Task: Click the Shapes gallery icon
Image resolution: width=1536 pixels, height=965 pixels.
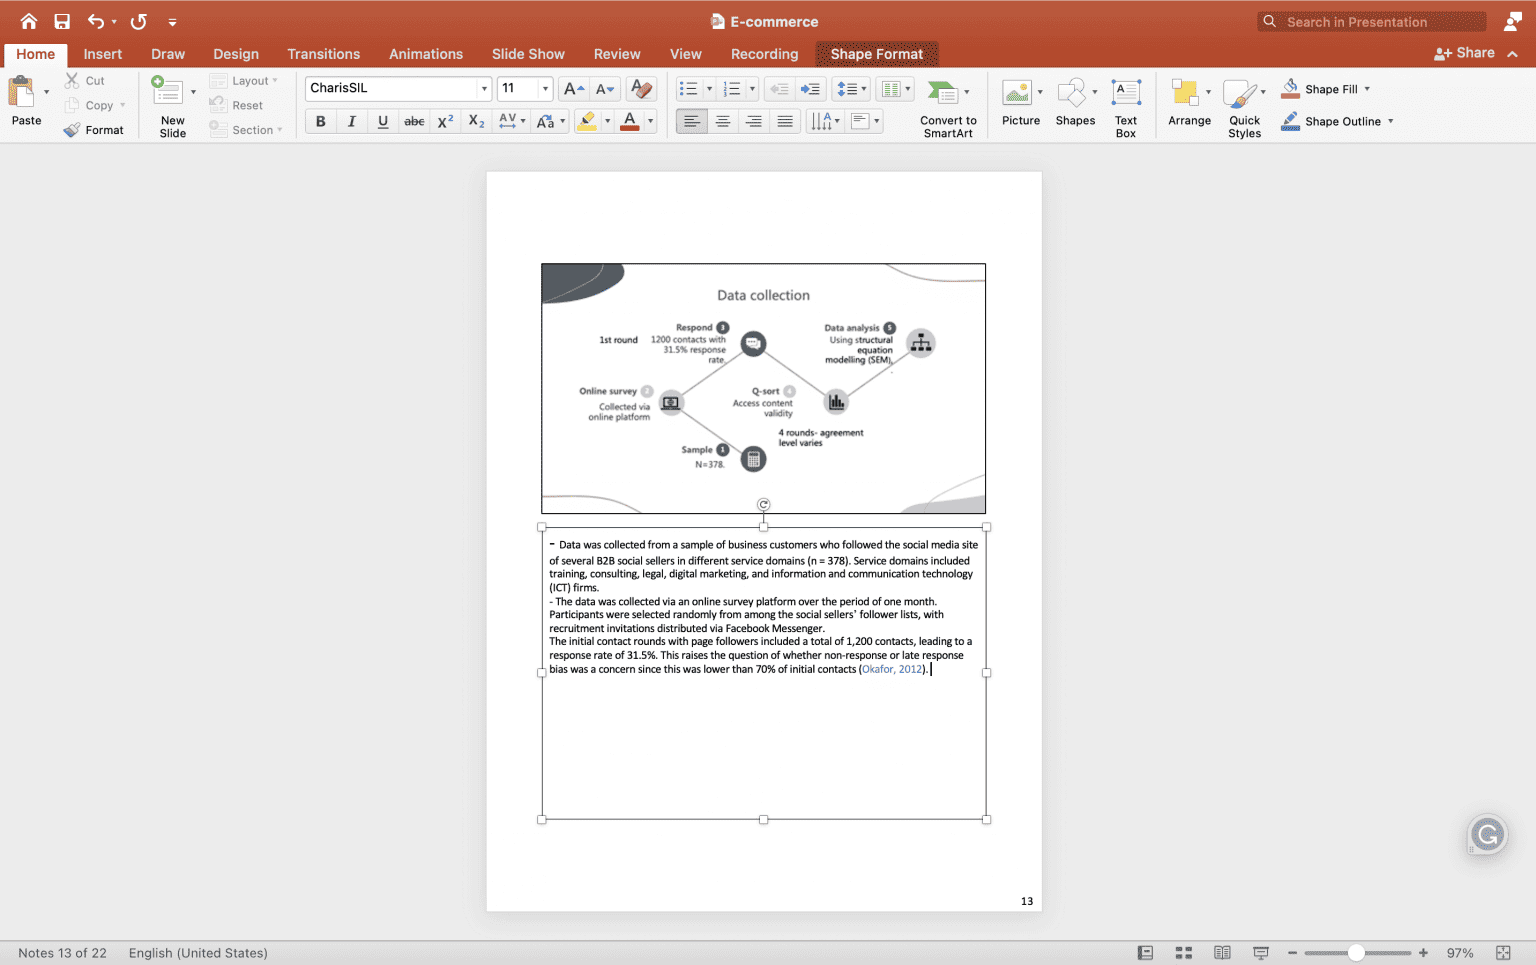Action: point(1072,95)
